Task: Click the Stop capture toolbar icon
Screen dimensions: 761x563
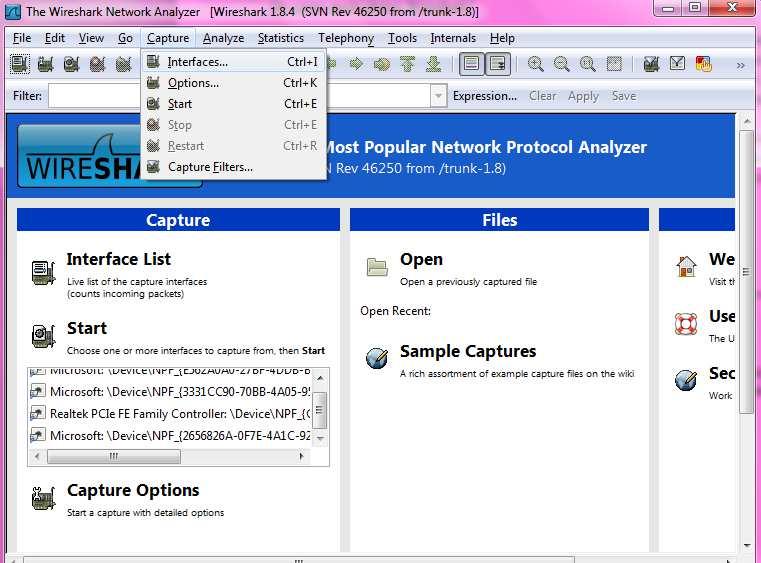Action: (98, 64)
